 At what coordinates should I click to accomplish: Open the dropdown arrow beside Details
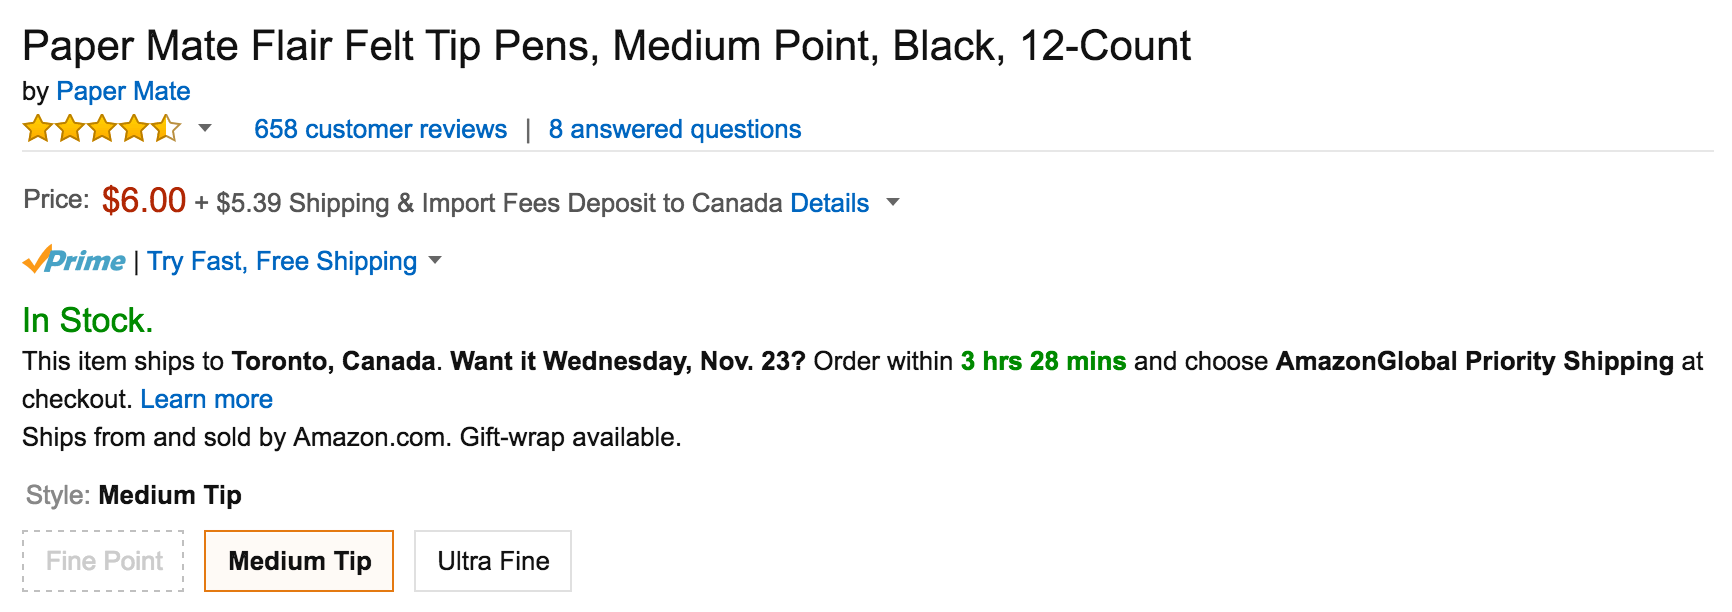[x=893, y=202]
